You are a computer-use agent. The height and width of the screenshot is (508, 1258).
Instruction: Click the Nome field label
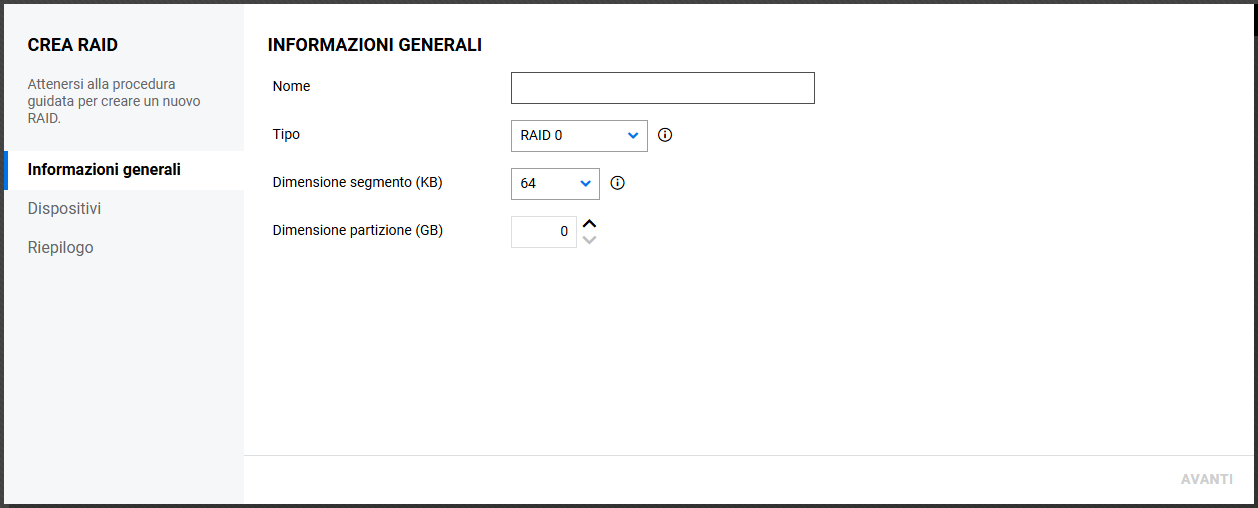(x=291, y=86)
